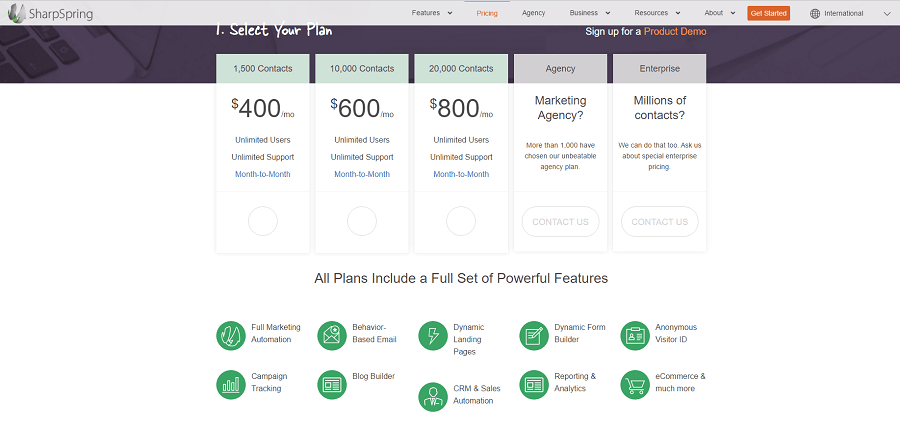Click the Behavior-Based Email envelope icon
900x427 pixels.
pyautogui.click(x=332, y=335)
